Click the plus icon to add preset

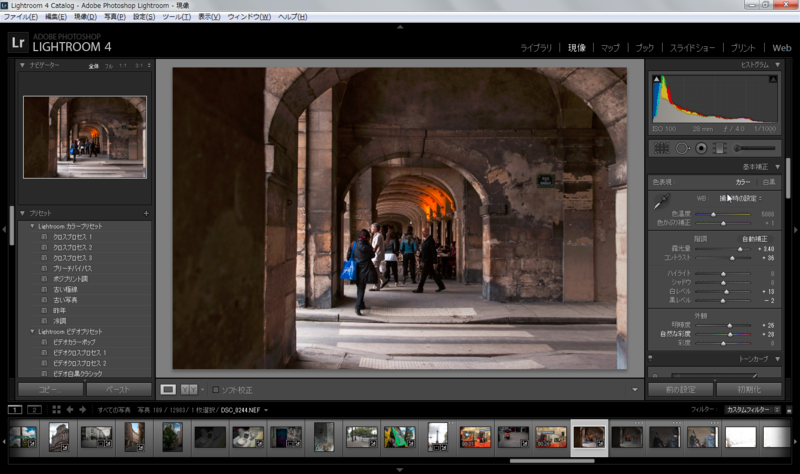point(146,213)
